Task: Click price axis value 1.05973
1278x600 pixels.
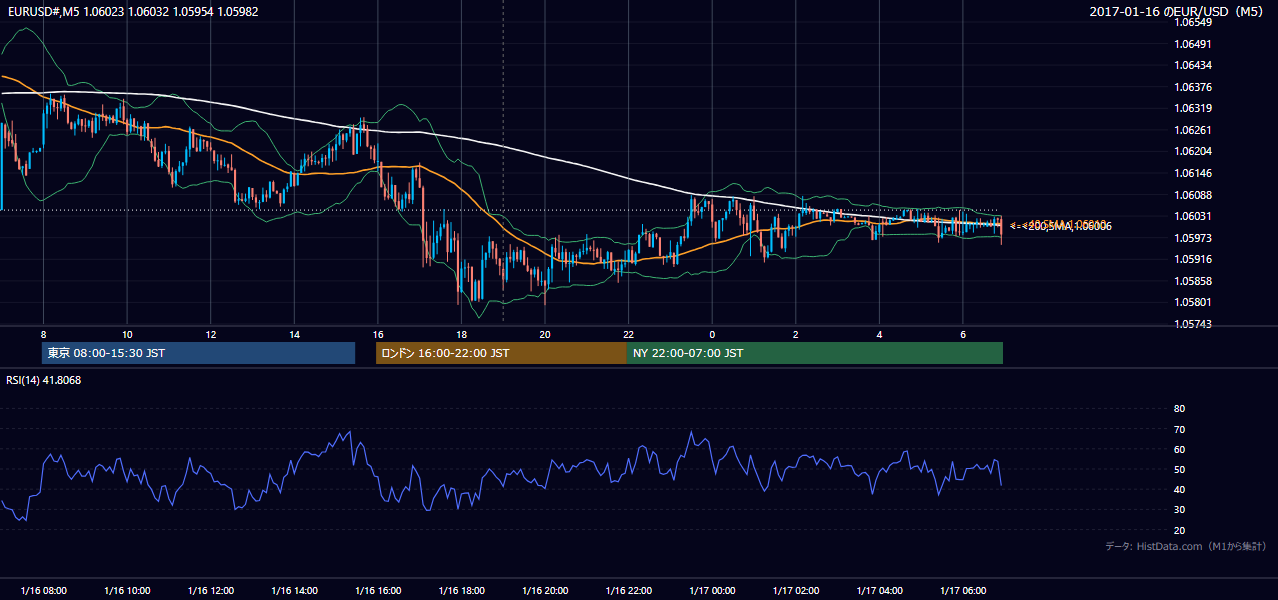Action: 1192,238
